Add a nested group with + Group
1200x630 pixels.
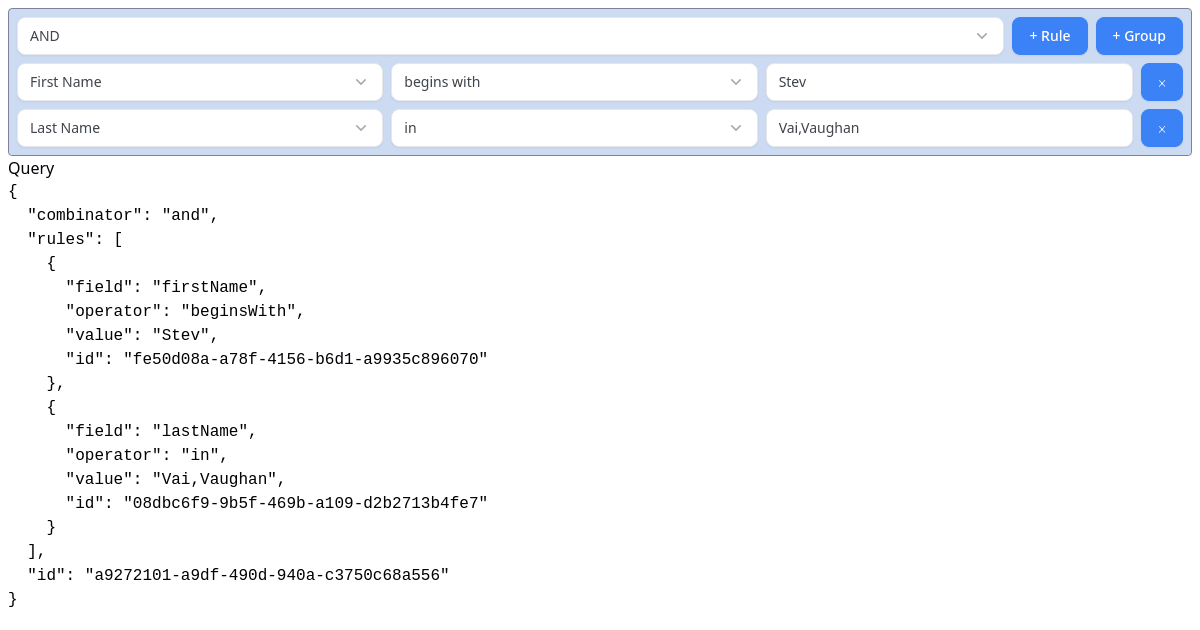pos(1139,35)
